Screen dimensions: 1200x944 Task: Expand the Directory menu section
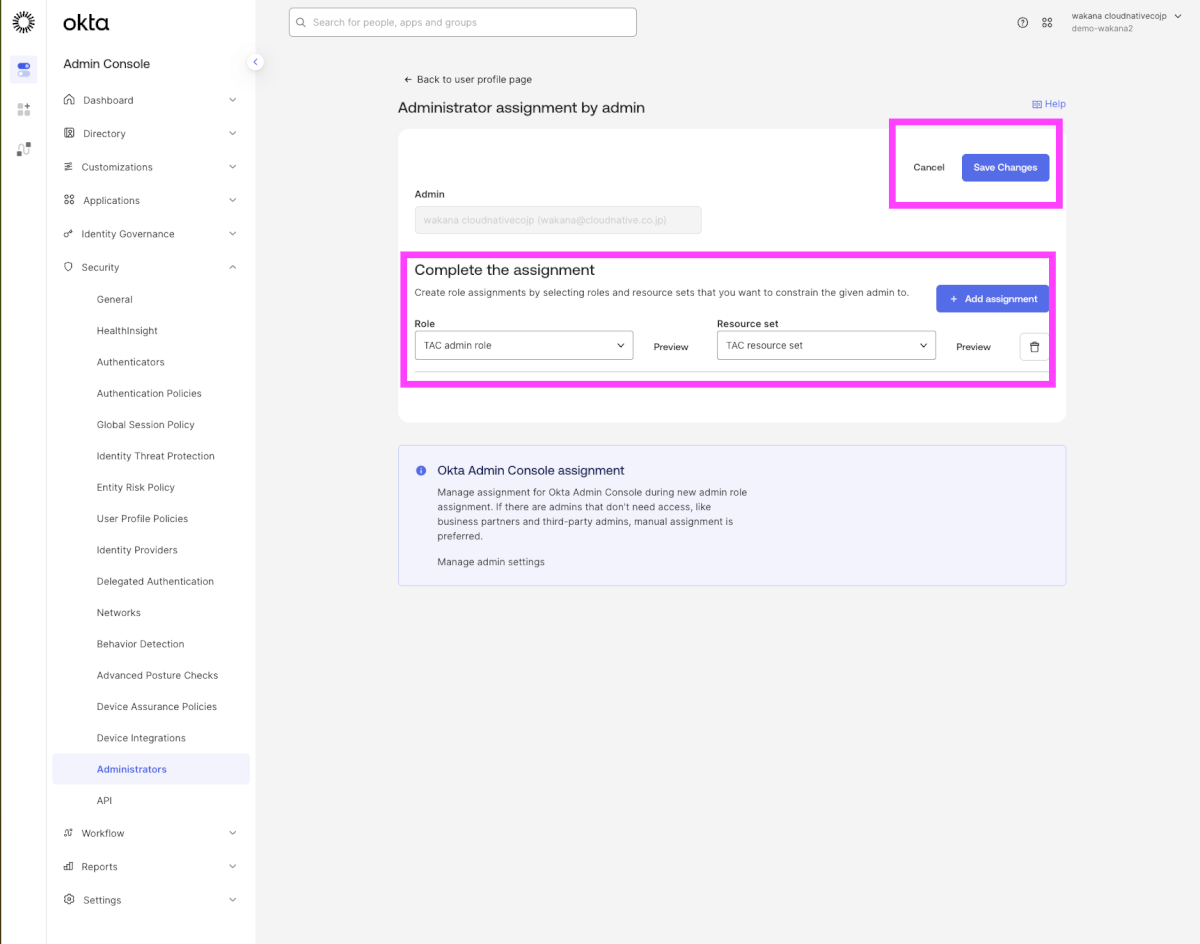tap(150, 133)
